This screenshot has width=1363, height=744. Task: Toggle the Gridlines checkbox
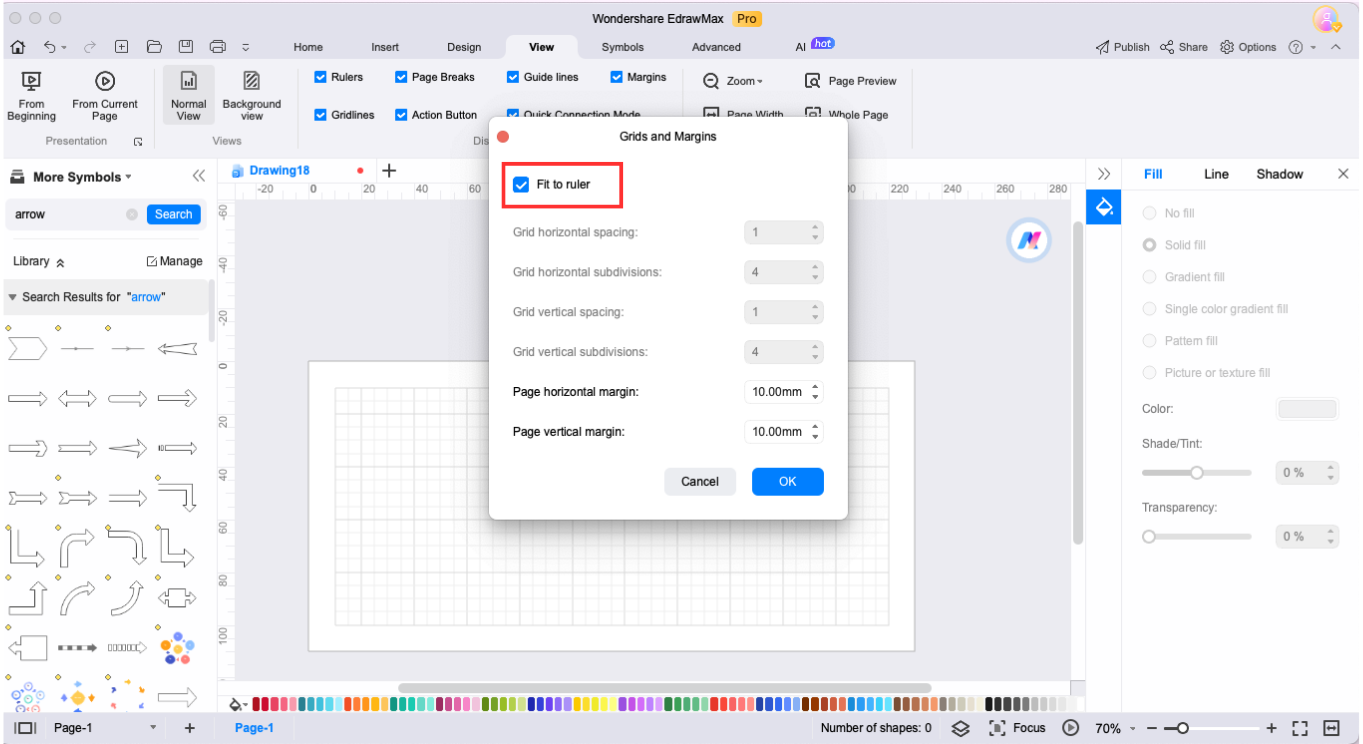point(321,115)
